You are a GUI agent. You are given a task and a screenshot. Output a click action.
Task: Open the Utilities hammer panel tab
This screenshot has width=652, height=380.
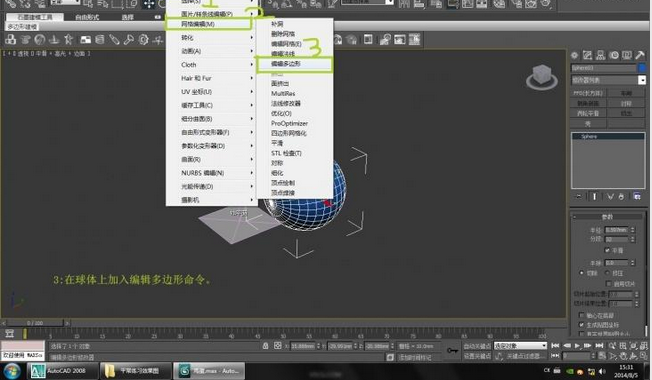pos(640,55)
